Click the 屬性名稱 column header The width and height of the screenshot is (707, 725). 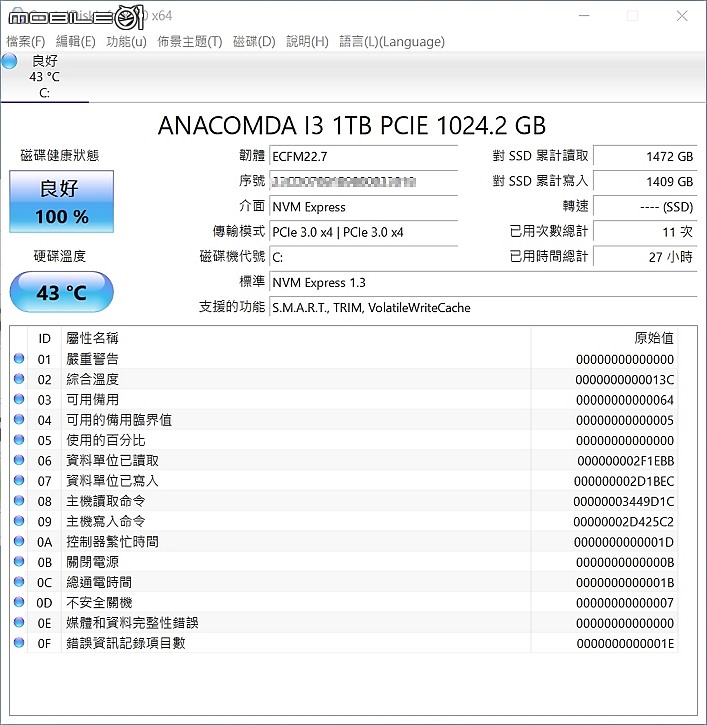pyautogui.click(x=92, y=338)
